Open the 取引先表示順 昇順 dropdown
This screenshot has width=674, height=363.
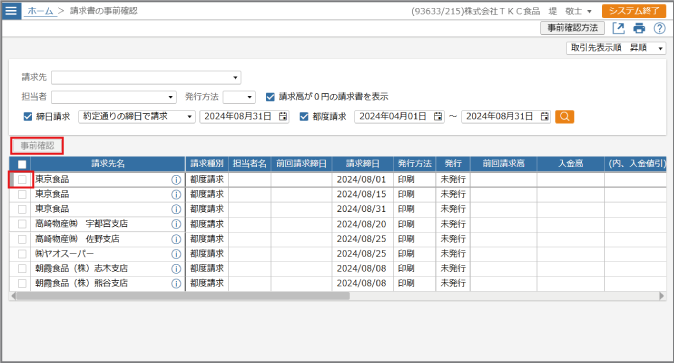pos(616,48)
